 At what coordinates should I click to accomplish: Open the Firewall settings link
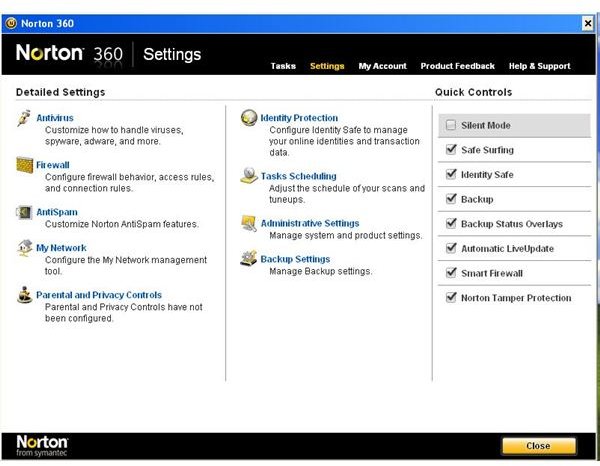click(53, 165)
